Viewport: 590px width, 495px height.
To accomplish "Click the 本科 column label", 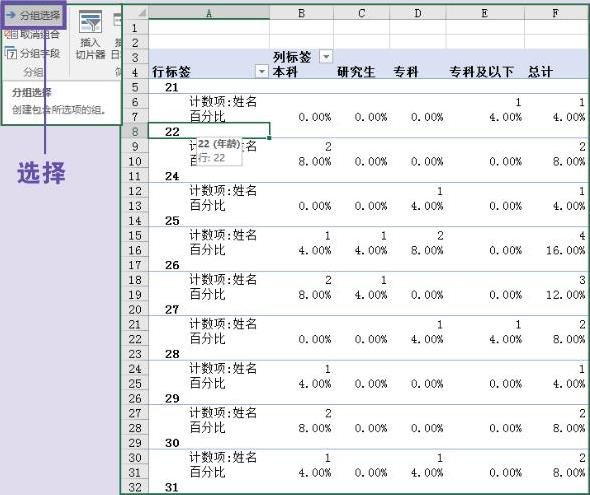I will pyautogui.click(x=285, y=71).
